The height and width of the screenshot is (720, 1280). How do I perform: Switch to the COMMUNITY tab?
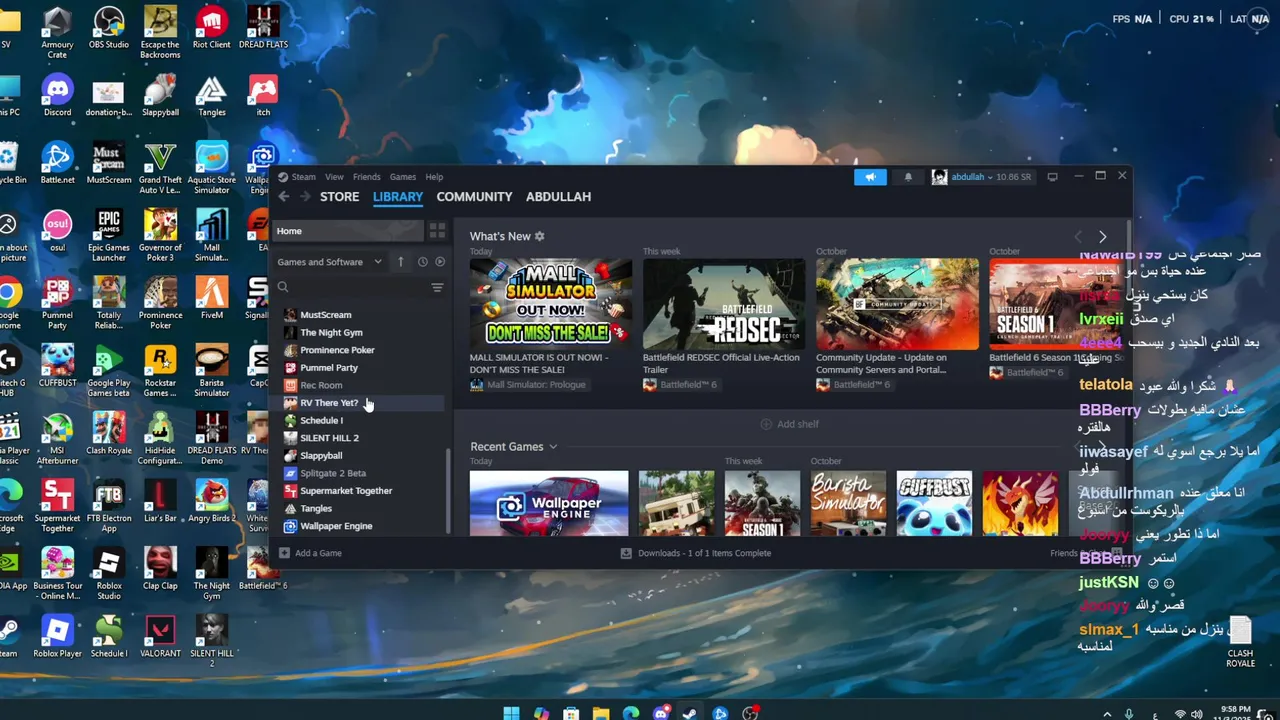pos(474,197)
